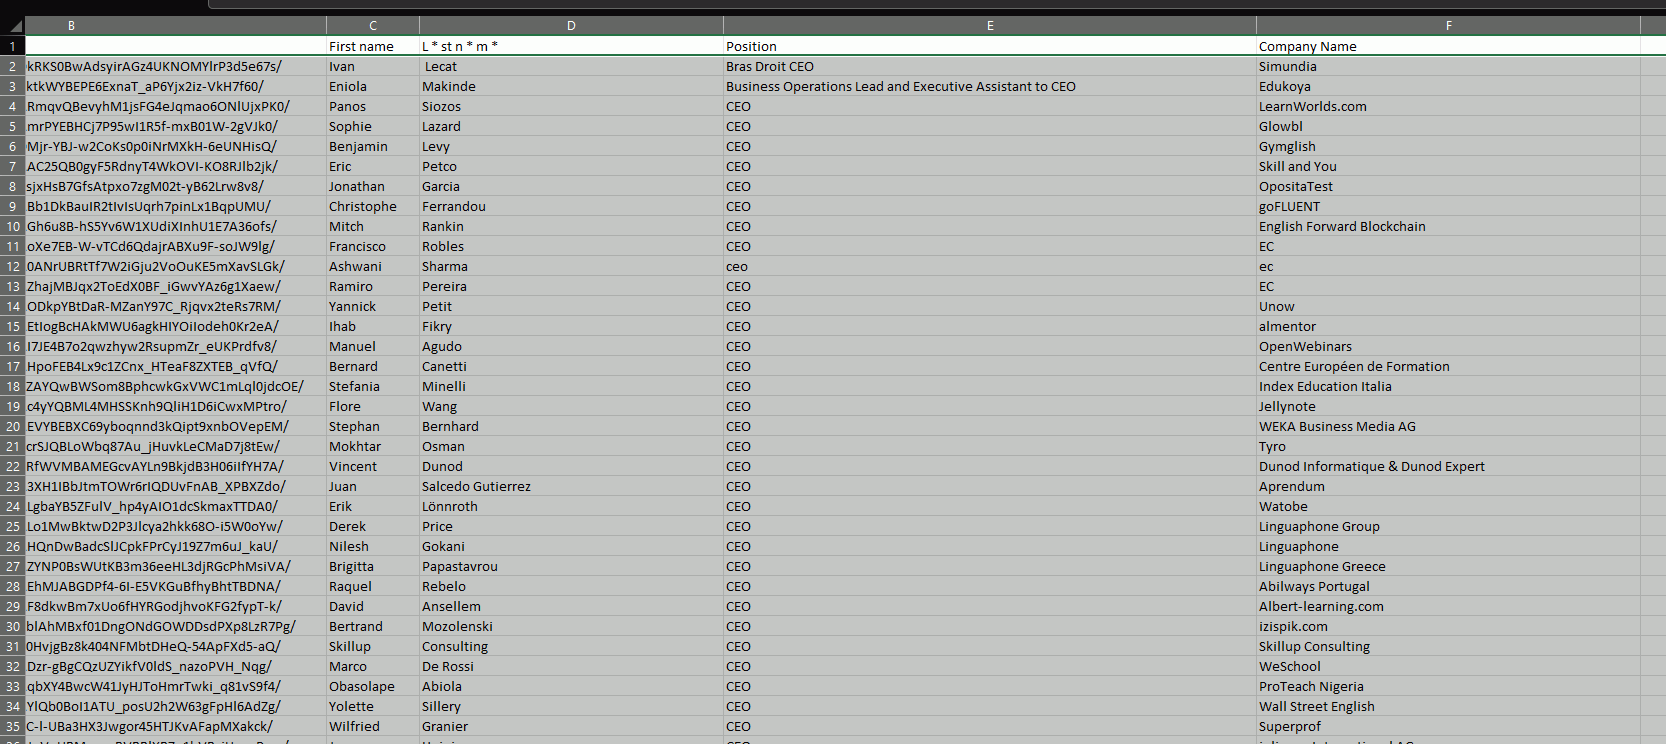Select the 'Papastavrou' last name cell
This screenshot has width=1666, height=744.
(x=571, y=566)
